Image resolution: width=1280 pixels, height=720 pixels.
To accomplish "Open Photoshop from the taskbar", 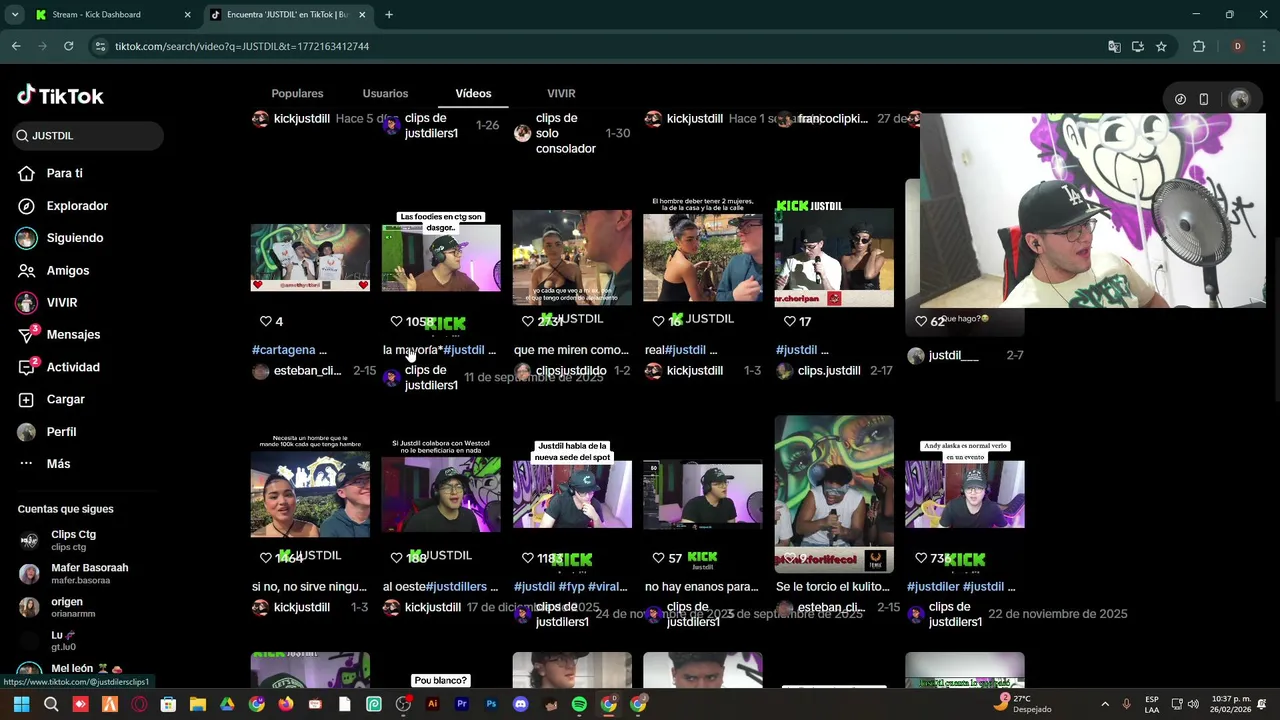I will [491, 704].
